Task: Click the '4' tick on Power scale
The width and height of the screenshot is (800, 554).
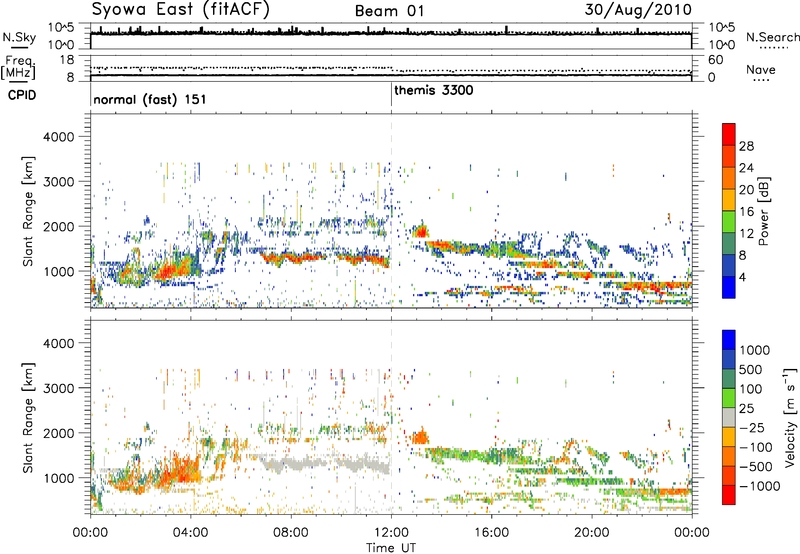Action: point(742,278)
